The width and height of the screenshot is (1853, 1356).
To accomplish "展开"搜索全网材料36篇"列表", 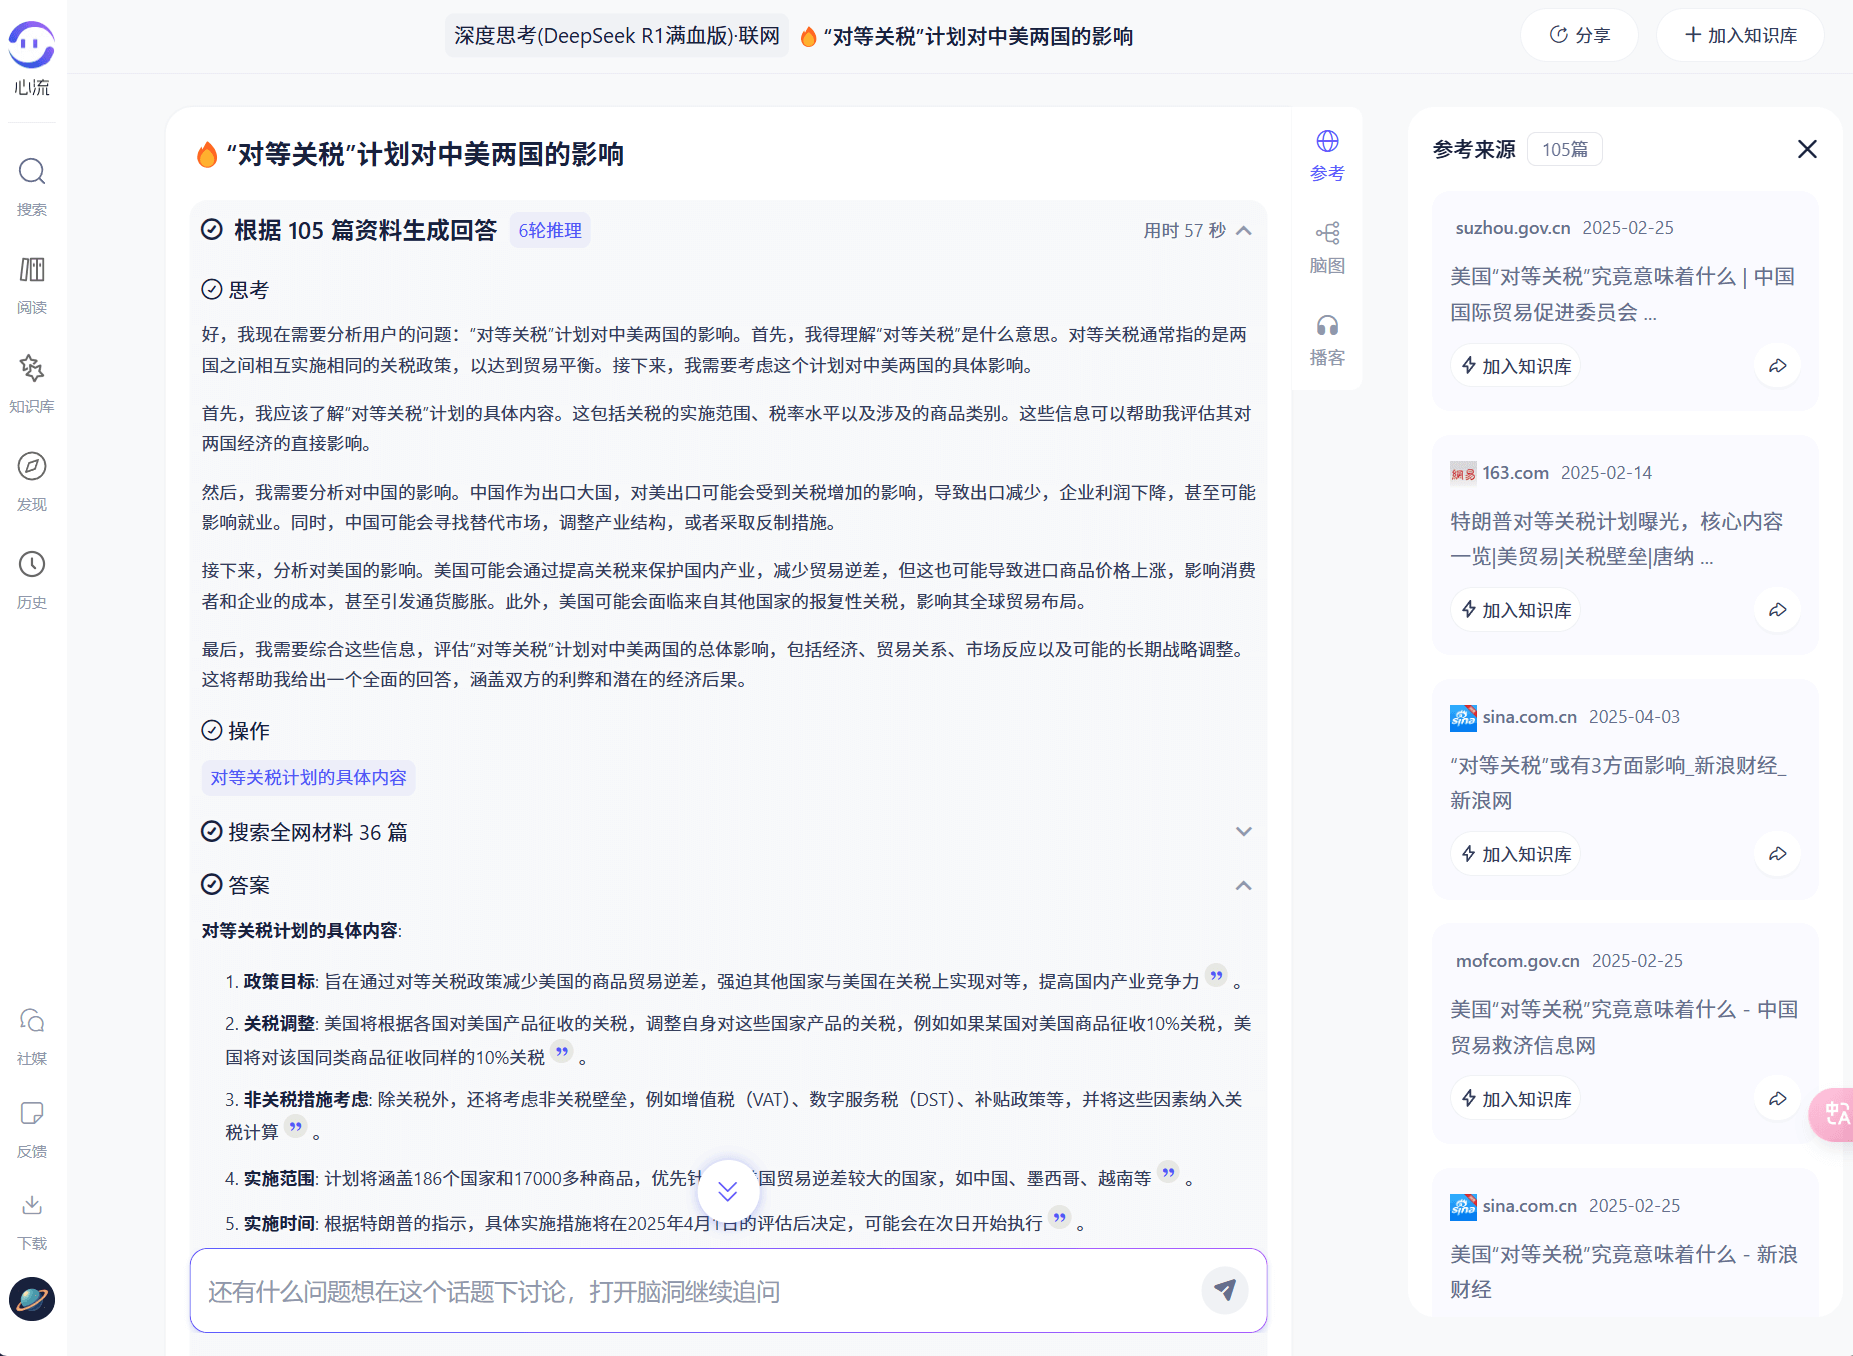I will coord(1244,831).
